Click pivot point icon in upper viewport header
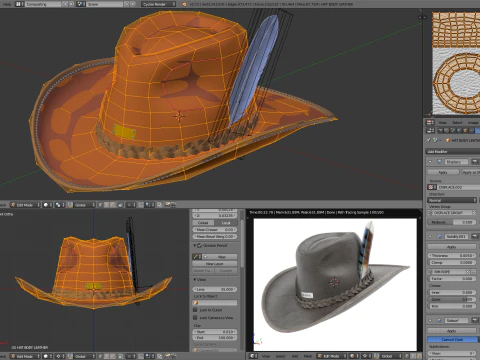This screenshot has width=480, height=360. coord(59,205)
